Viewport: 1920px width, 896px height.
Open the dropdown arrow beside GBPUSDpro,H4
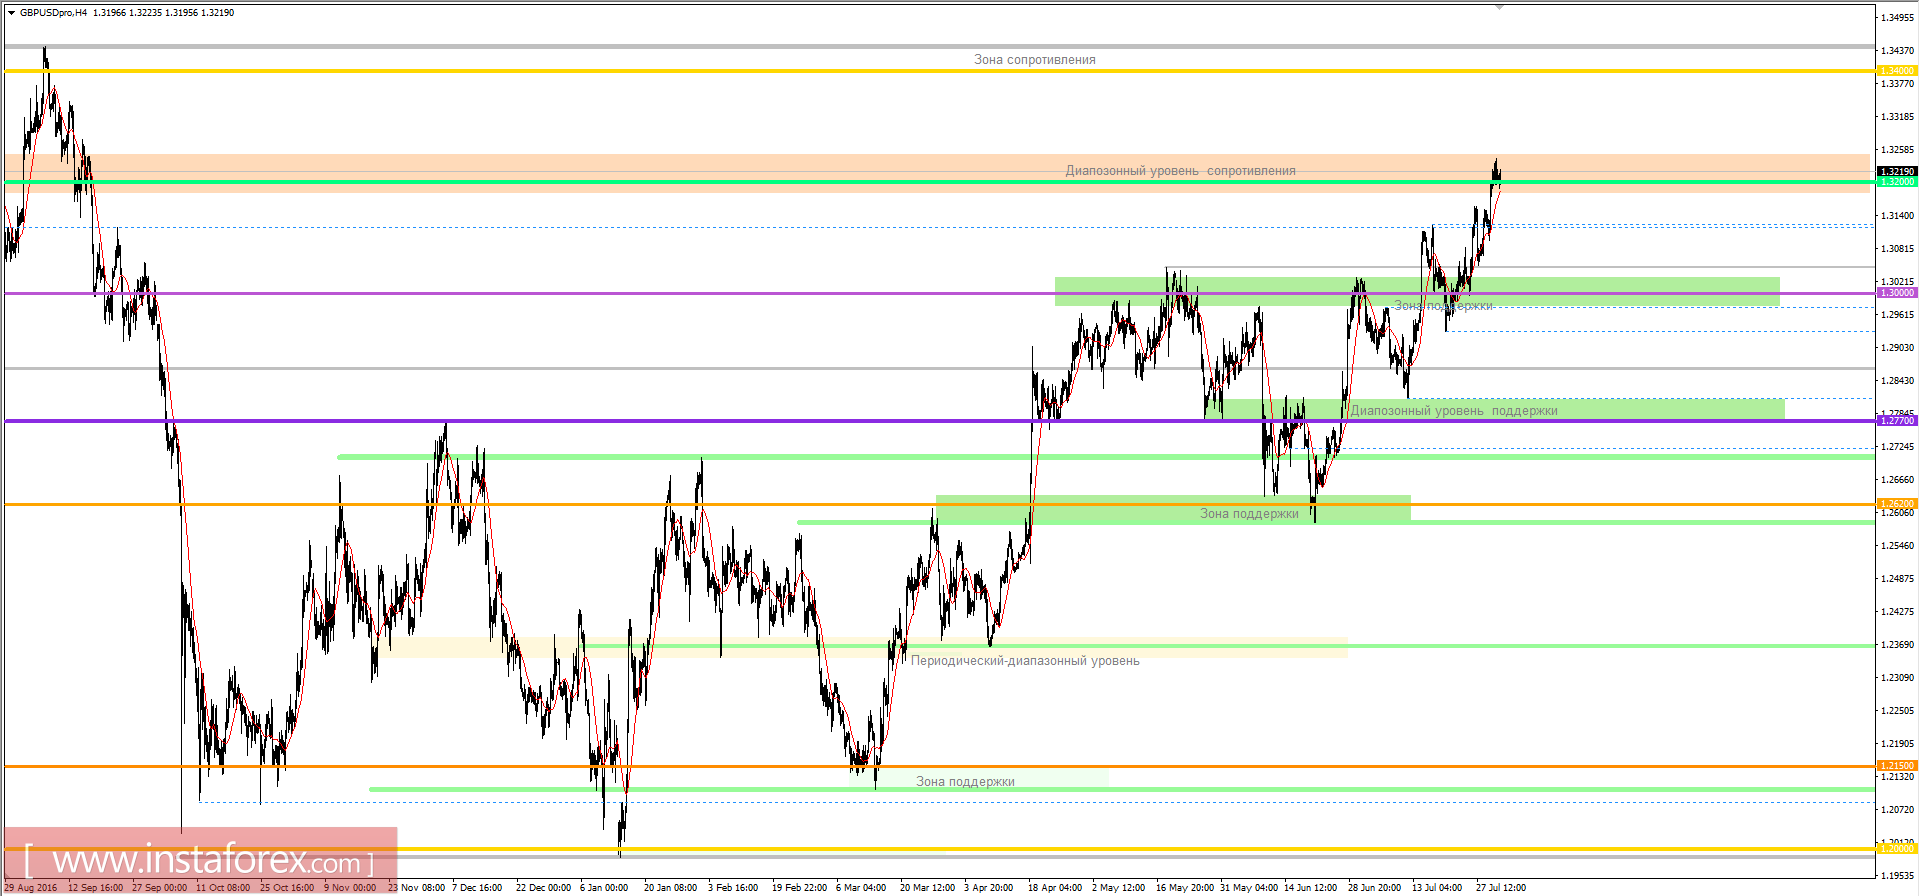coord(11,13)
